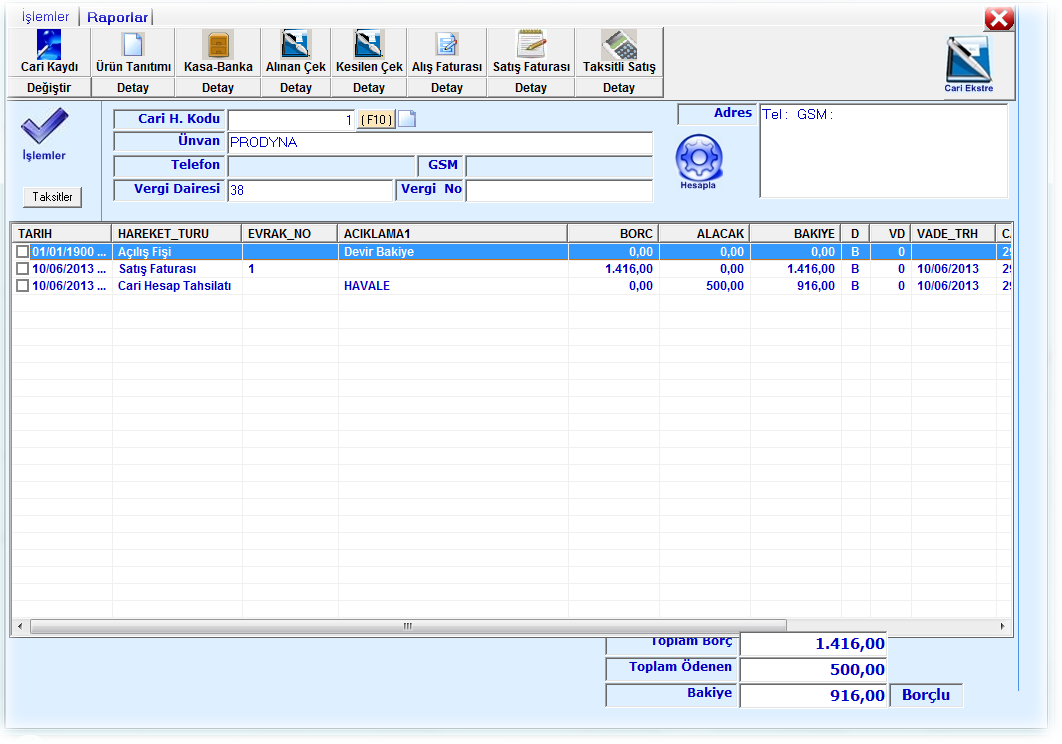The height and width of the screenshot is (744, 1062).
Task: Expand the Detay under Satış Faturası
Action: [531, 88]
